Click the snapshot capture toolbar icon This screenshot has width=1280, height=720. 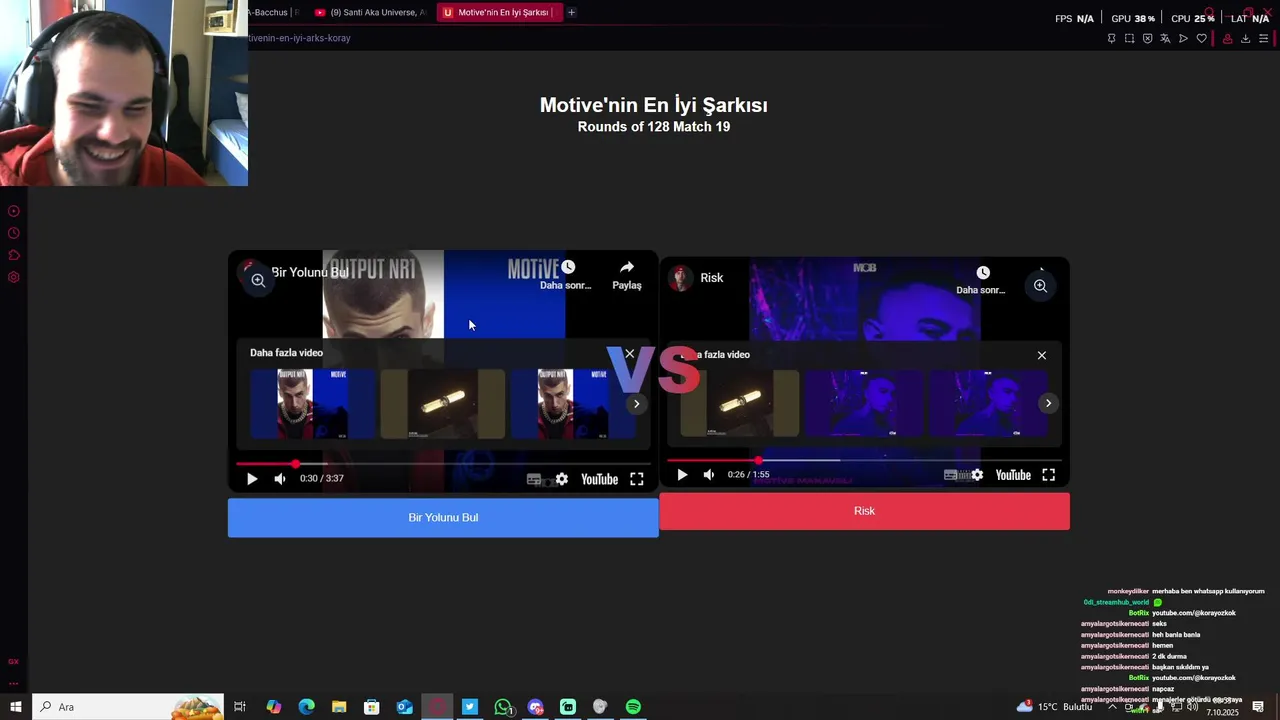1129,38
